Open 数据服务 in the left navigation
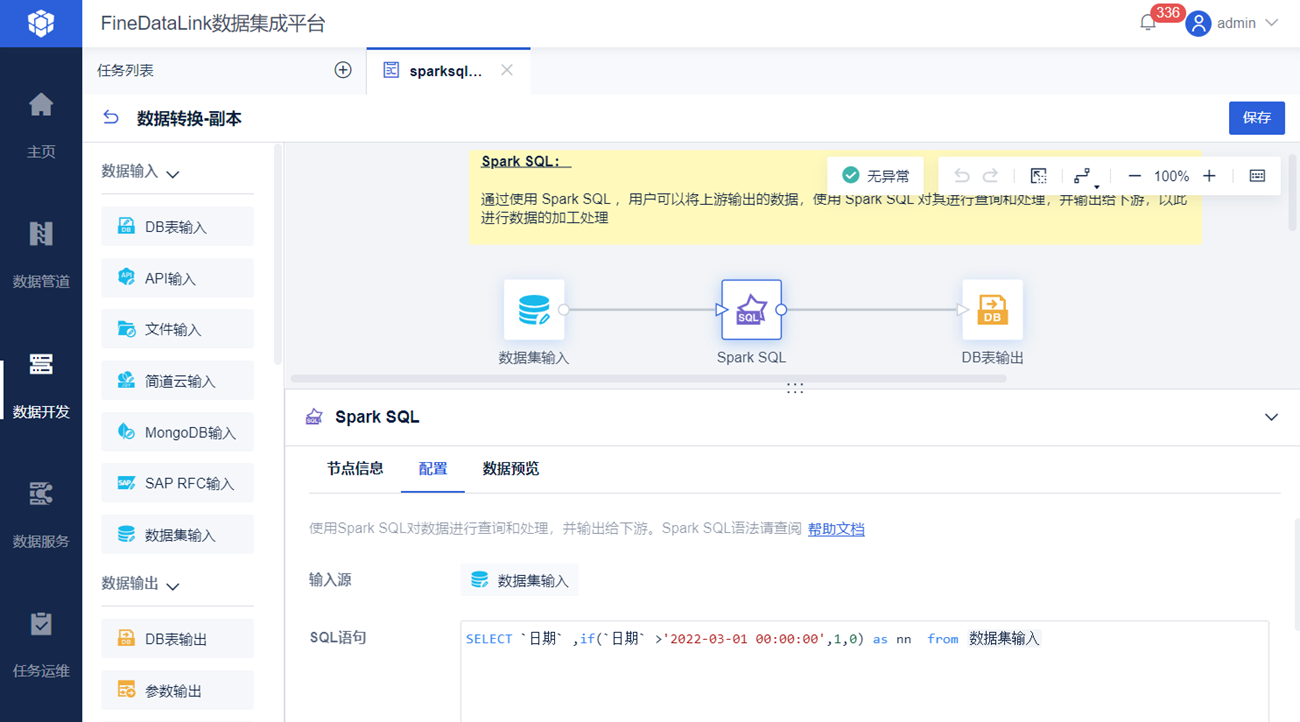Image resolution: width=1300 pixels, height=722 pixels. coord(41,514)
